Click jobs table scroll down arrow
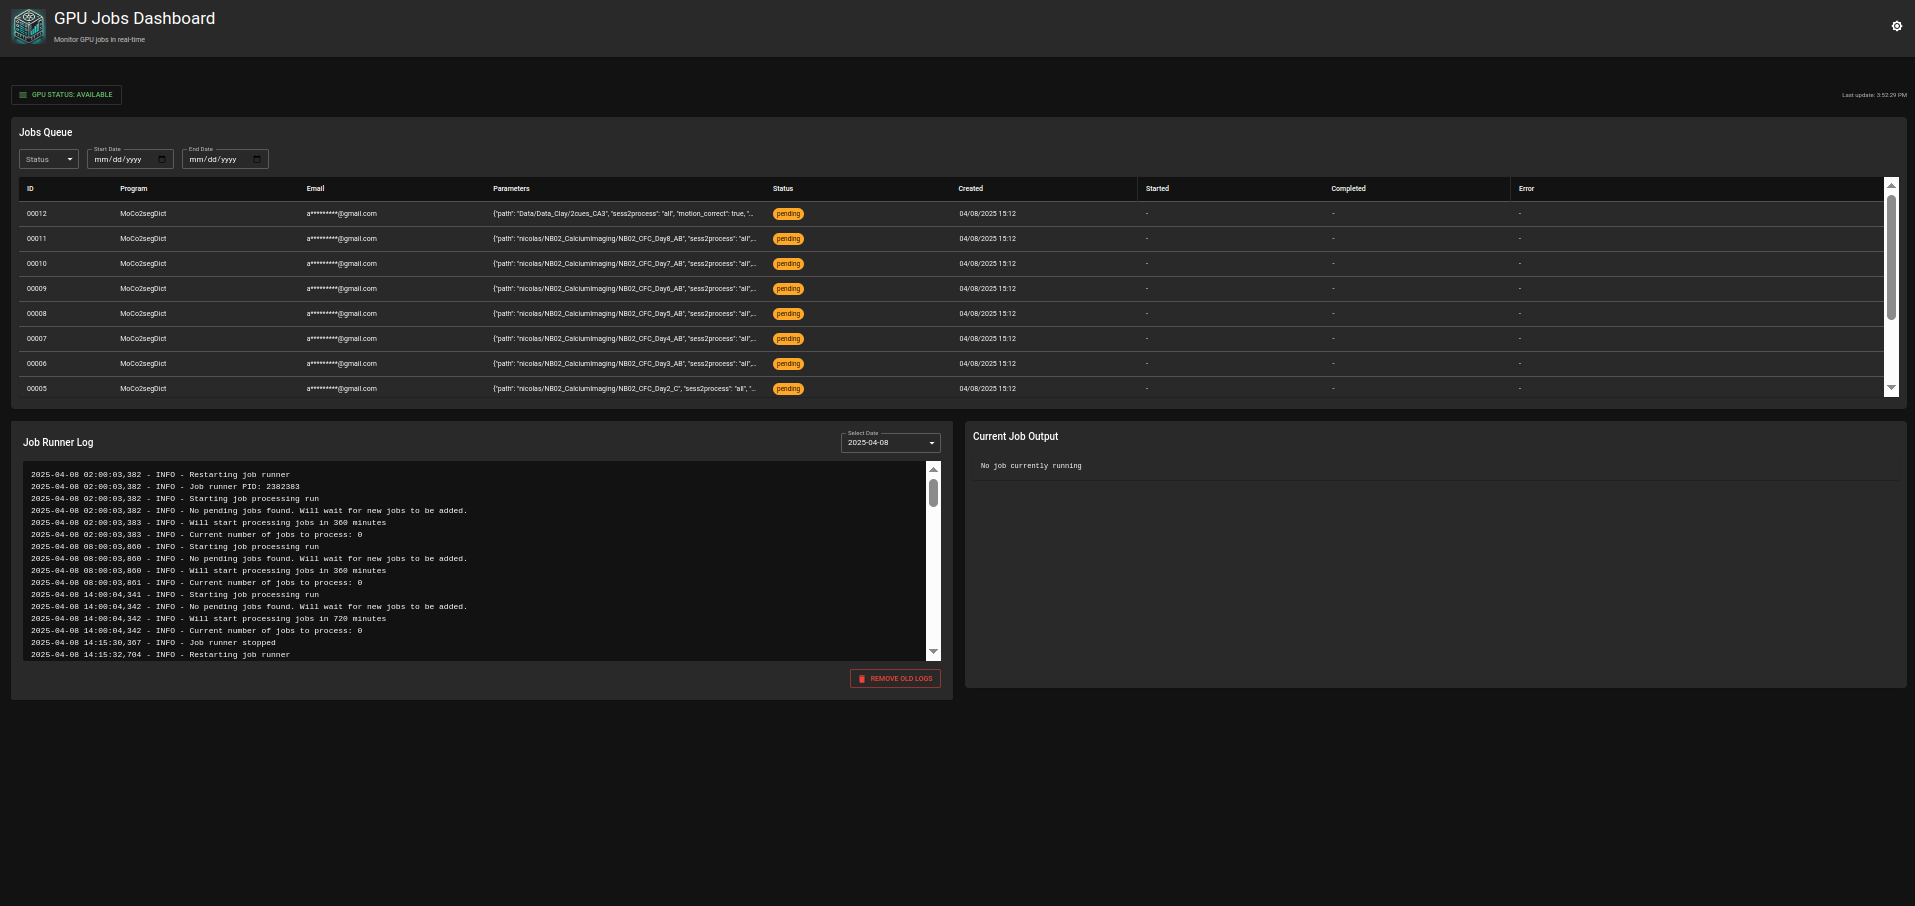Viewport: 1915px width, 906px height. pos(1891,388)
